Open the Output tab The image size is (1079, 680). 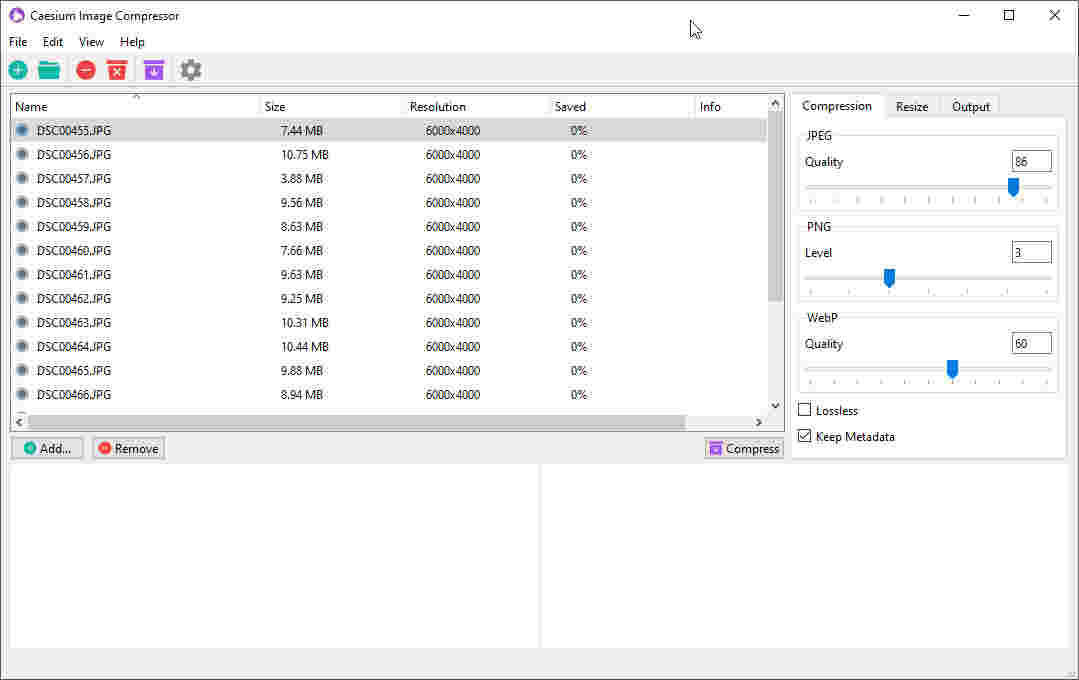tap(969, 105)
